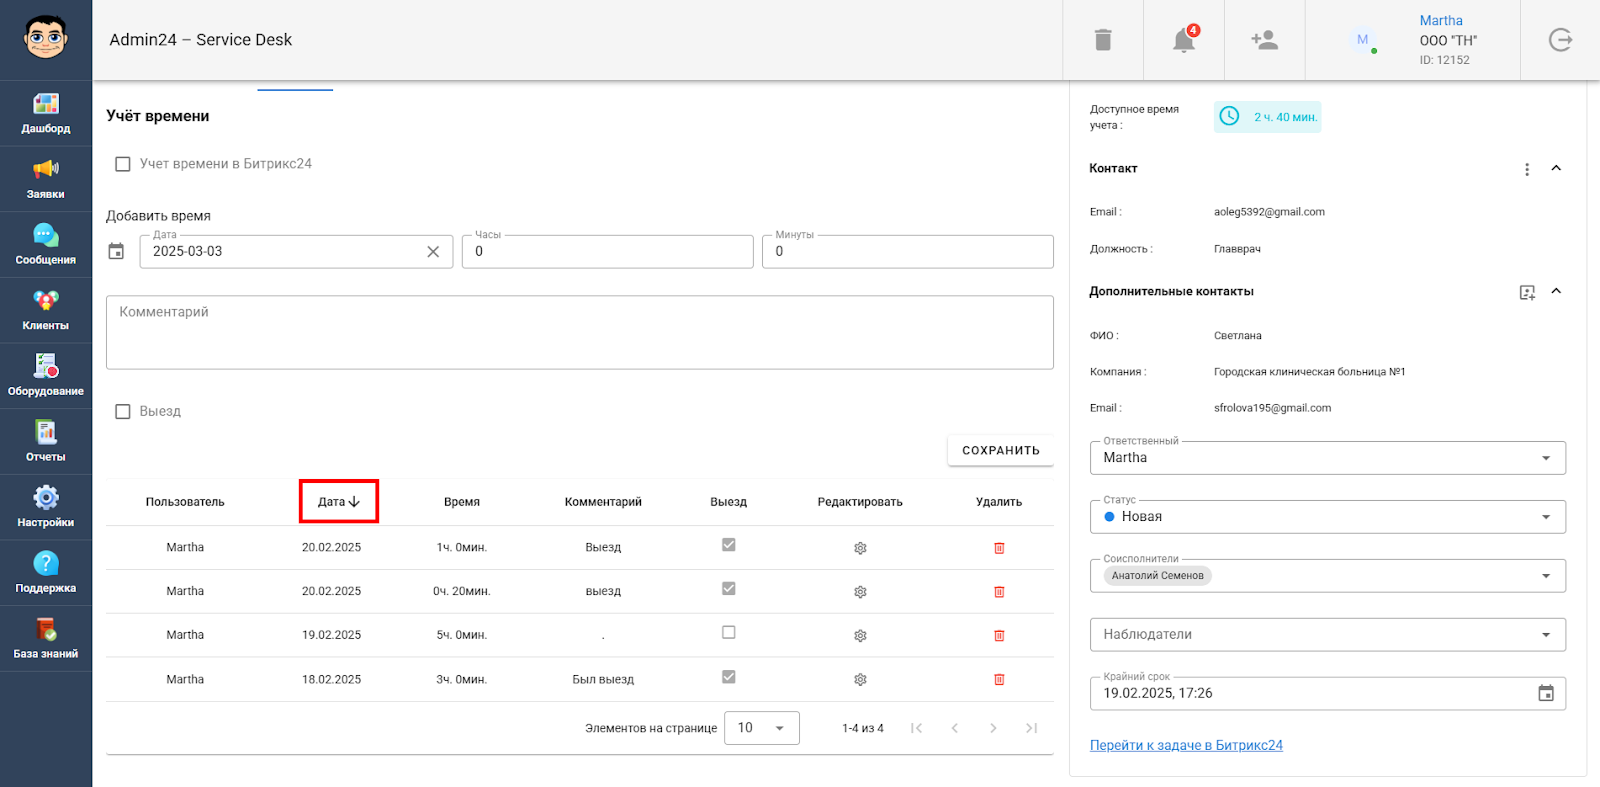Open the date picker calendar icon
The height and width of the screenshot is (787, 1600).
117,252
